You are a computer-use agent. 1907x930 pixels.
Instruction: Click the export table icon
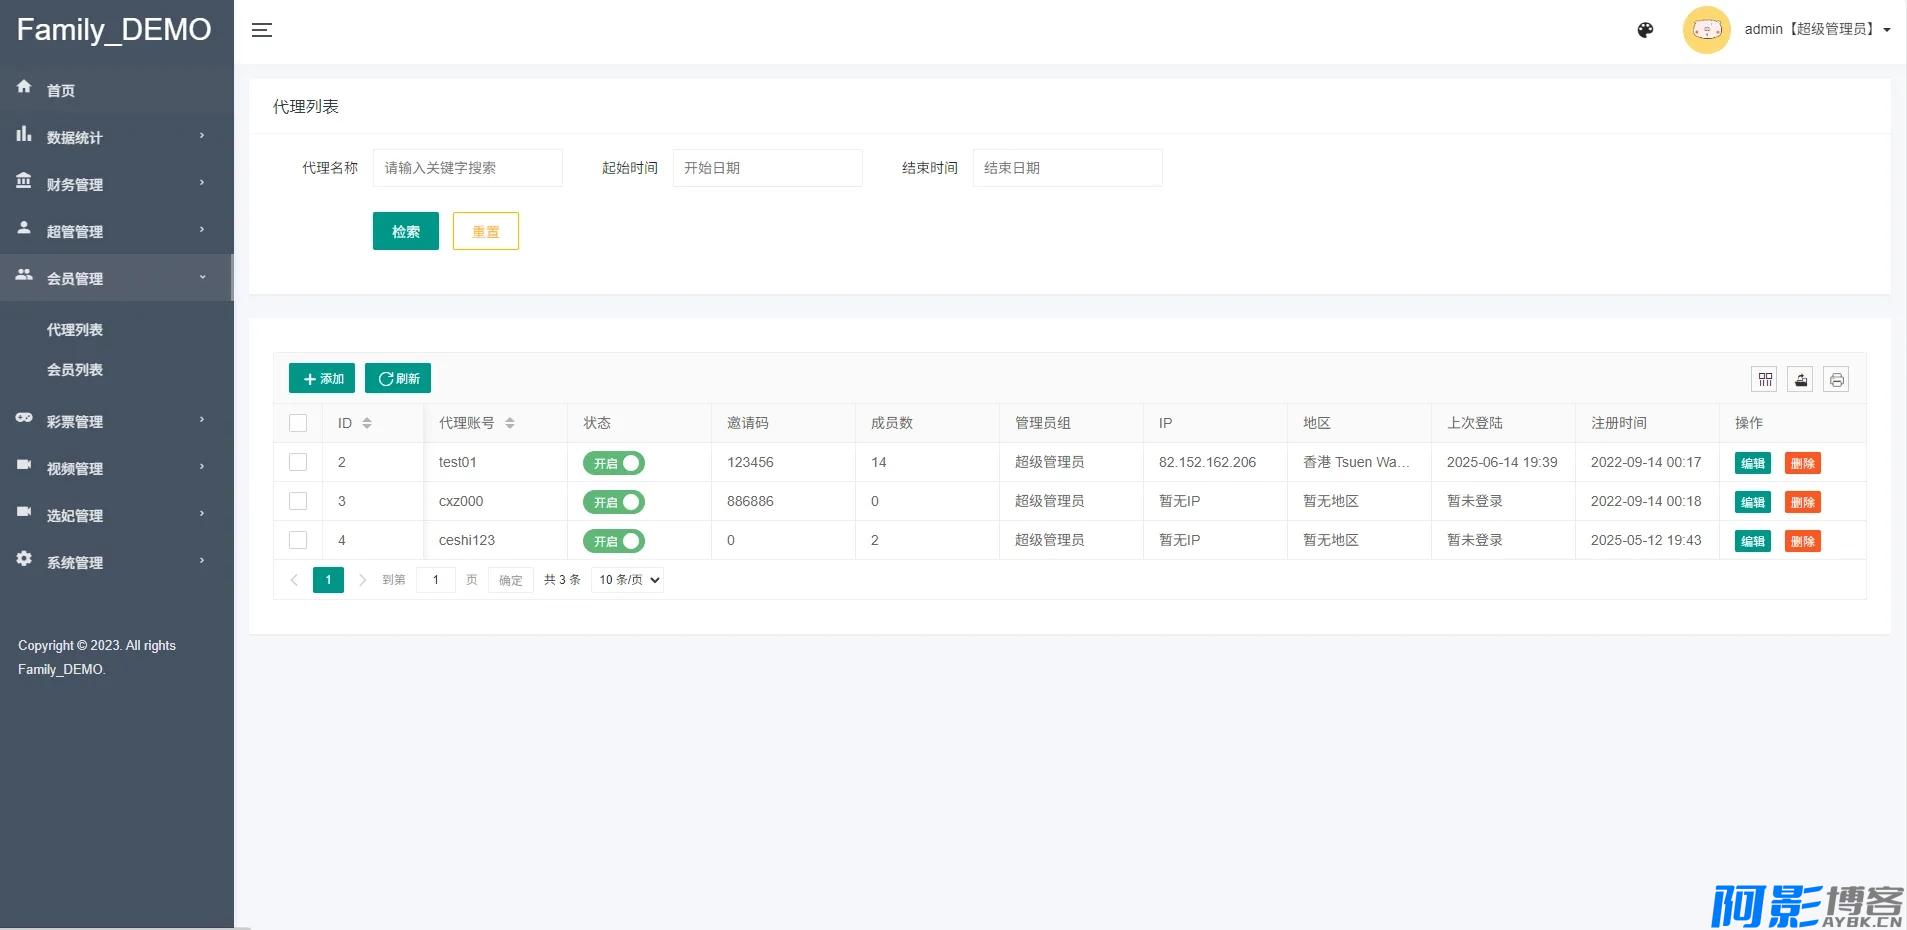pos(1800,379)
